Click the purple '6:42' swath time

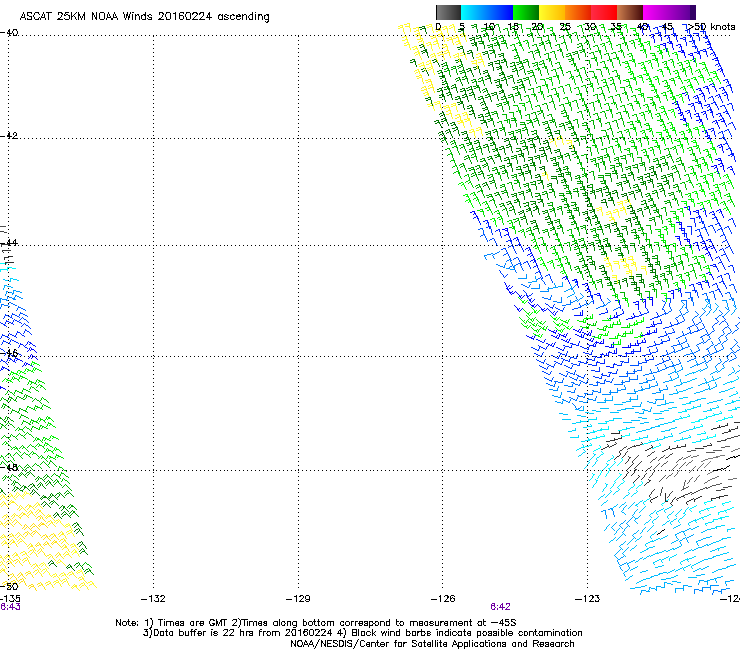[x=500, y=607]
